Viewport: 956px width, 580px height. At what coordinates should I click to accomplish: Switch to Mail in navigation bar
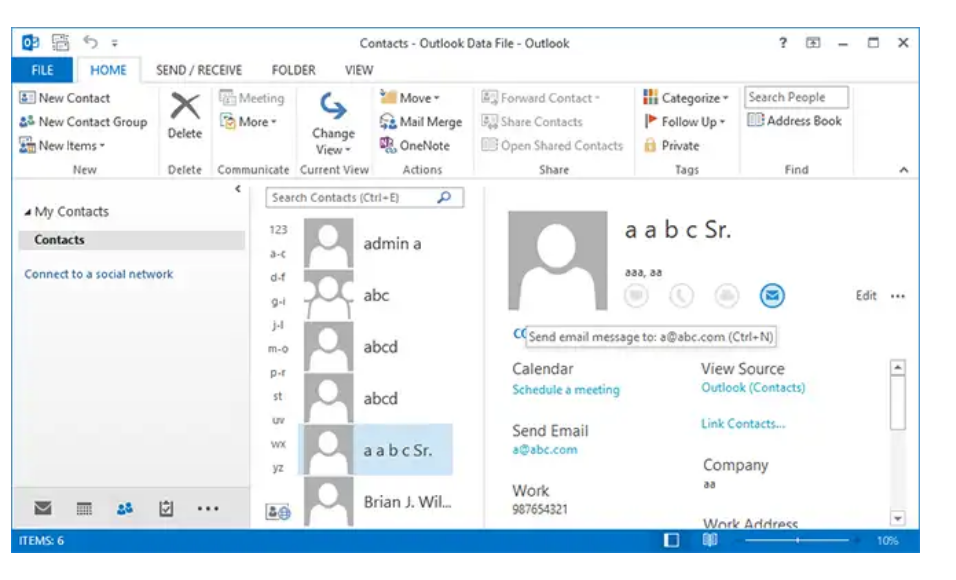click(x=43, y=508)
